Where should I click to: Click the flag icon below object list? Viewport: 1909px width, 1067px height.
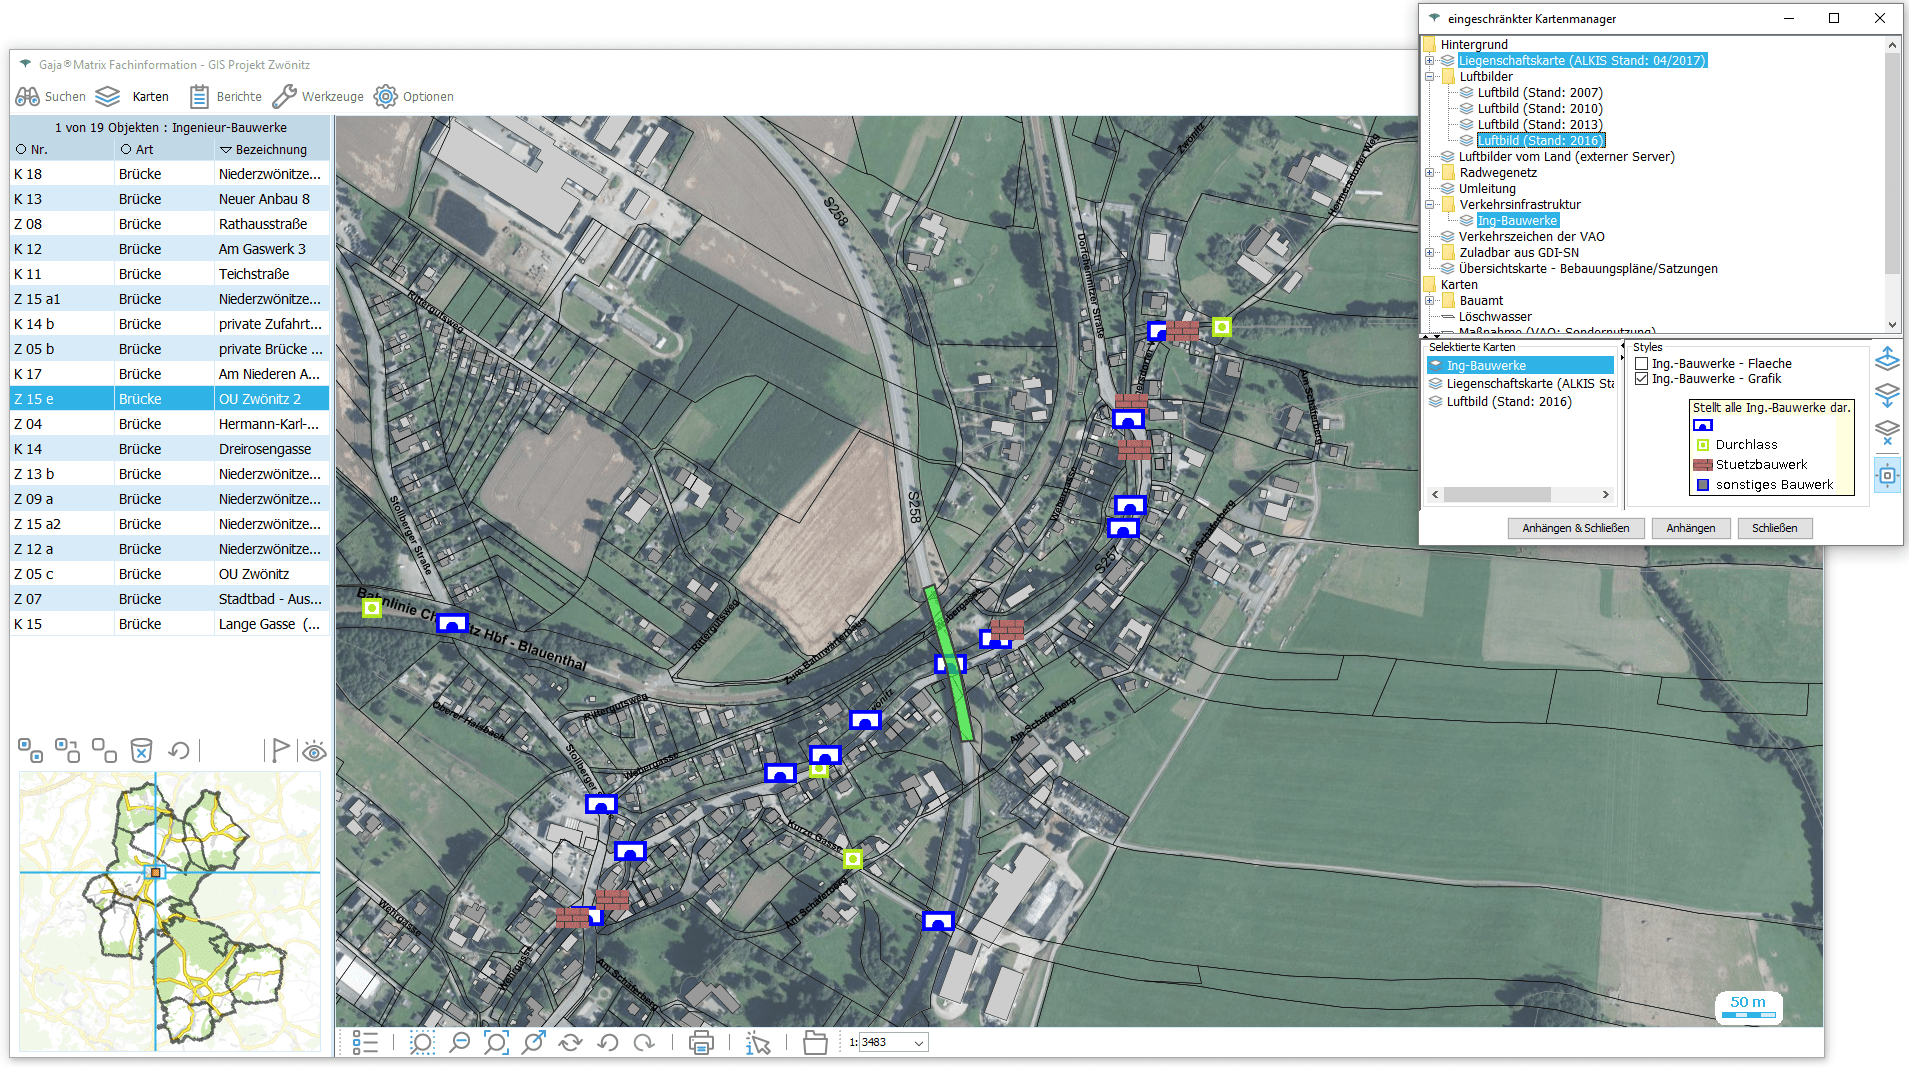tap(280, 750)
